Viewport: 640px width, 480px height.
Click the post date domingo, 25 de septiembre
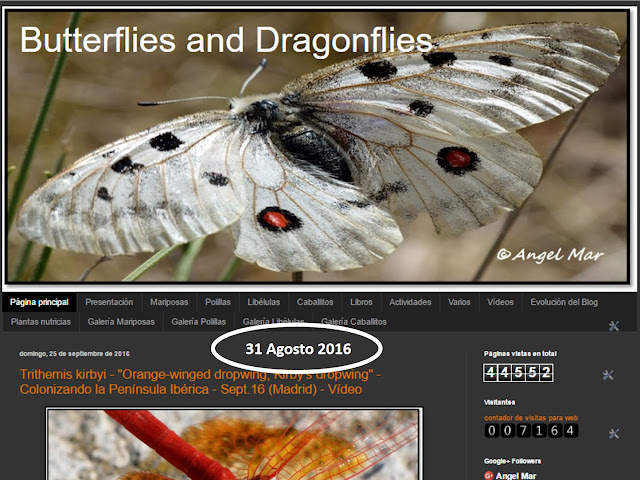[x=74, y=354]
